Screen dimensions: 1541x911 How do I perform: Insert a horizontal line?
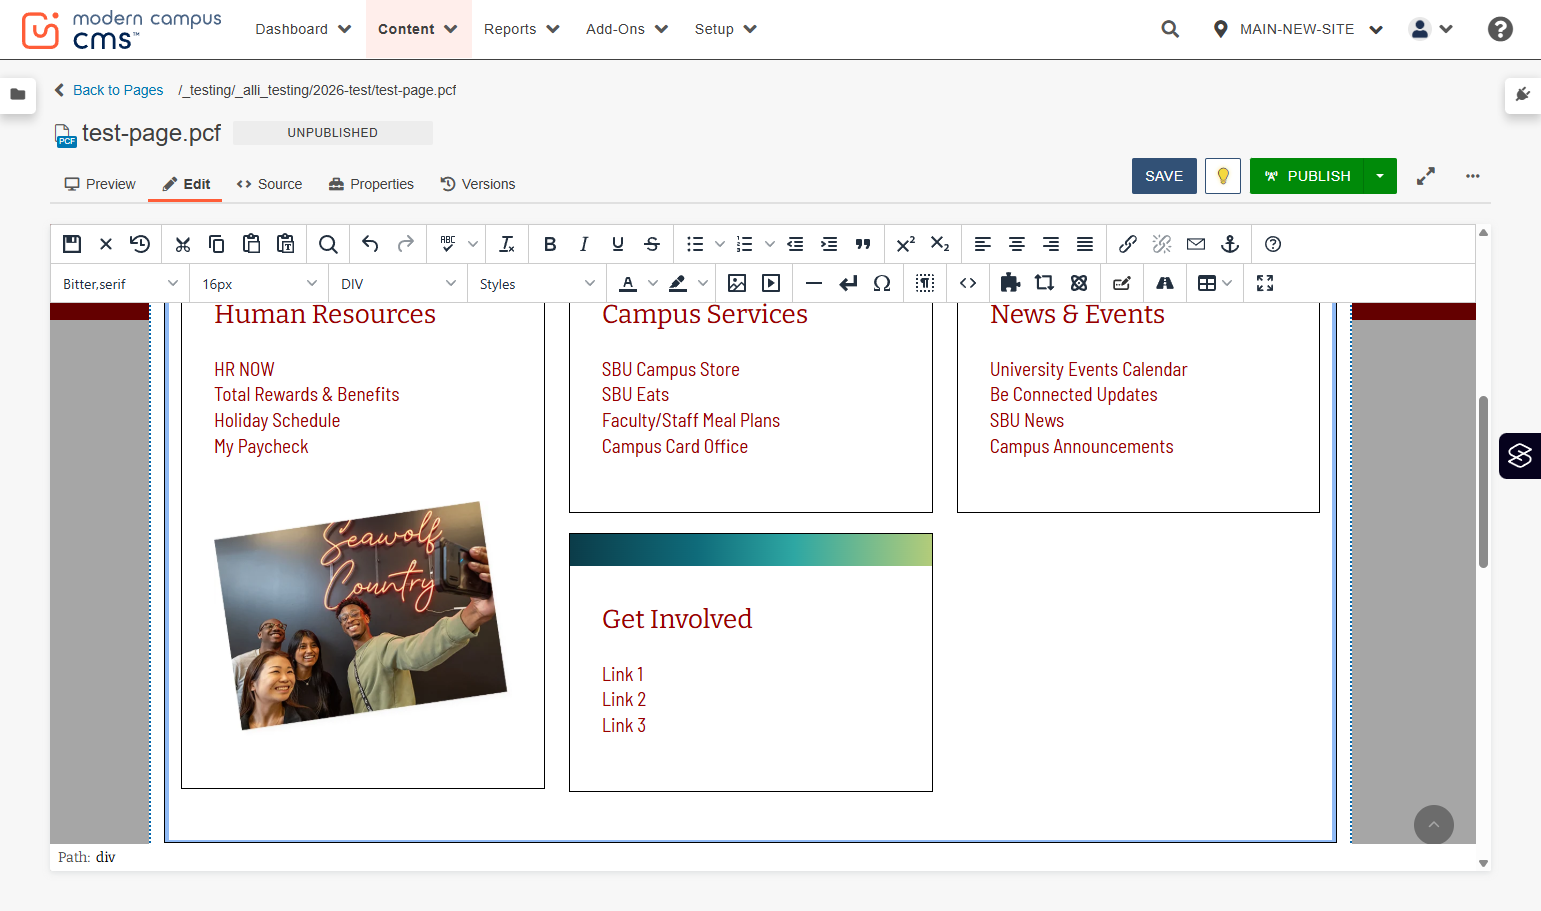[814, 283]
